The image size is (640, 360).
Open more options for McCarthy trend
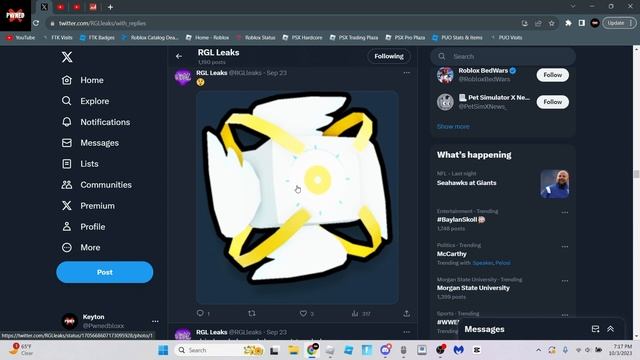tap(565, 247)
